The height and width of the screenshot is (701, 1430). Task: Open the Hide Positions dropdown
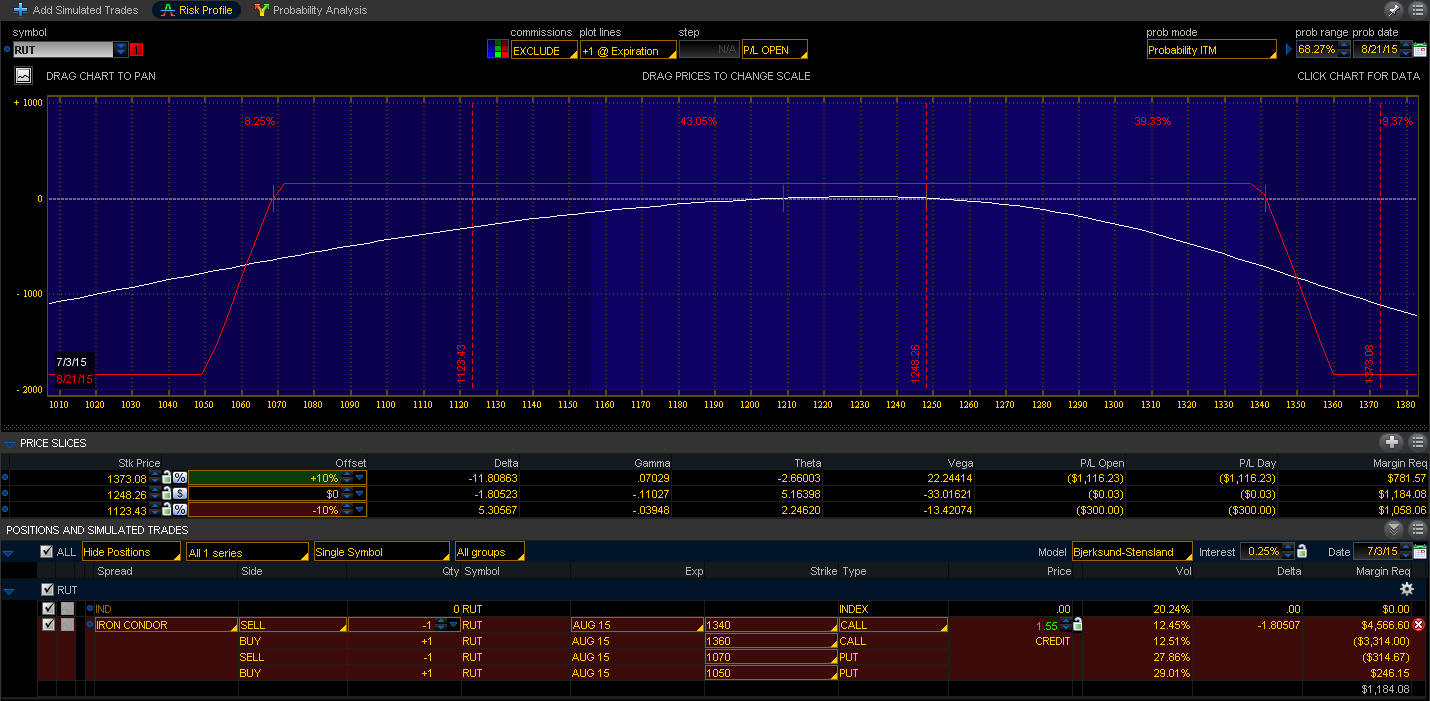[131, 551]
